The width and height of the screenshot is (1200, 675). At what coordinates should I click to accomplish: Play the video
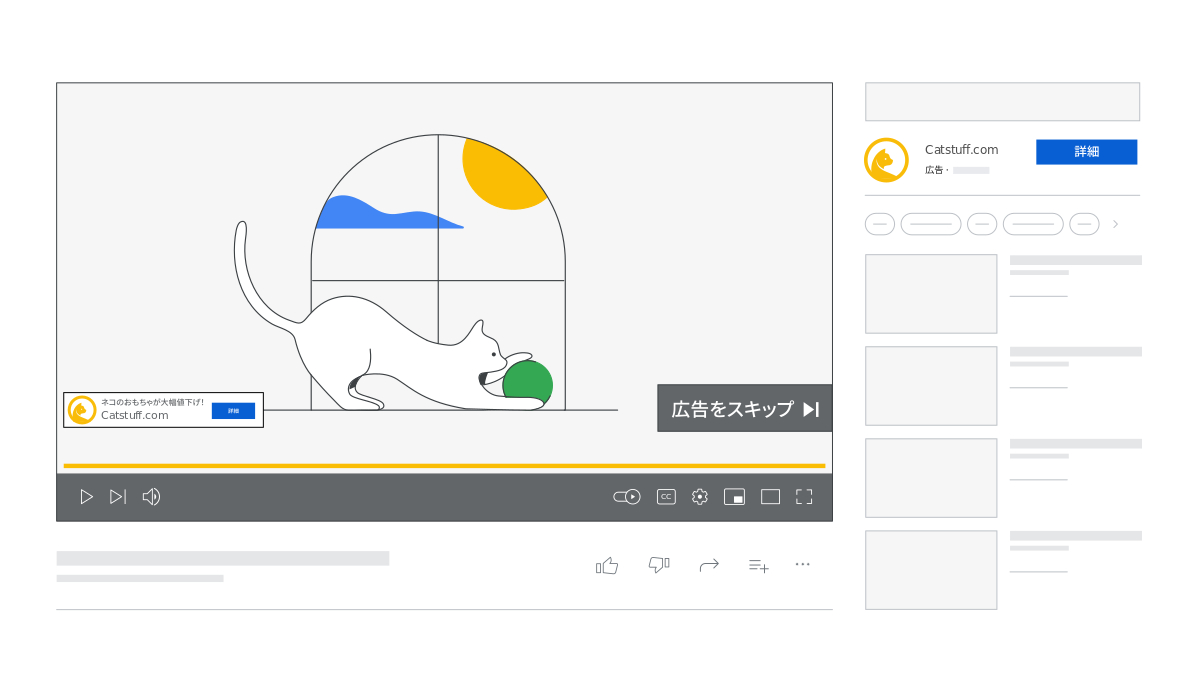click(x=86, y=497)
